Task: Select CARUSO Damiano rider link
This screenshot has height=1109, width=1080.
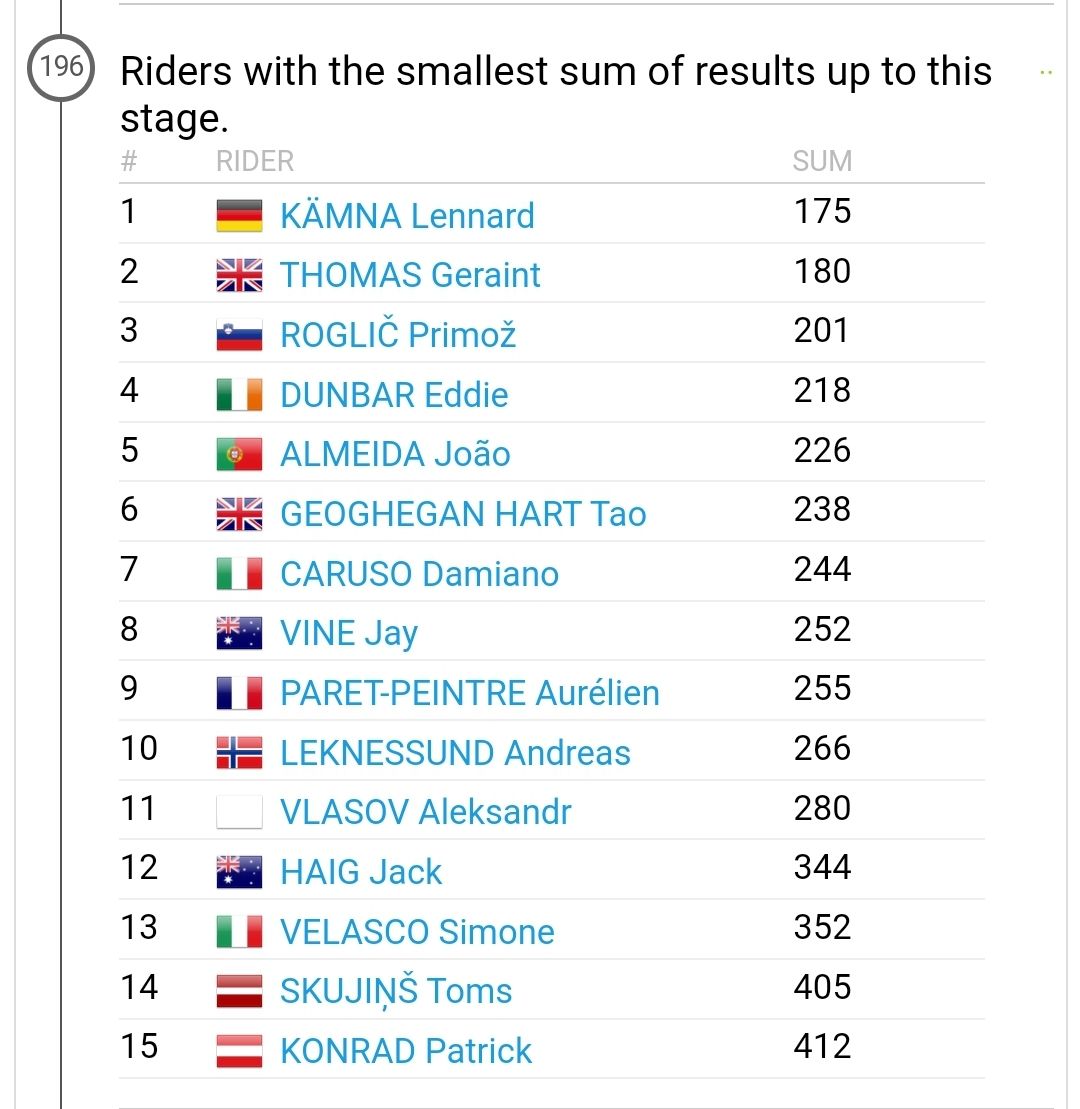Action: coord(419,574)
